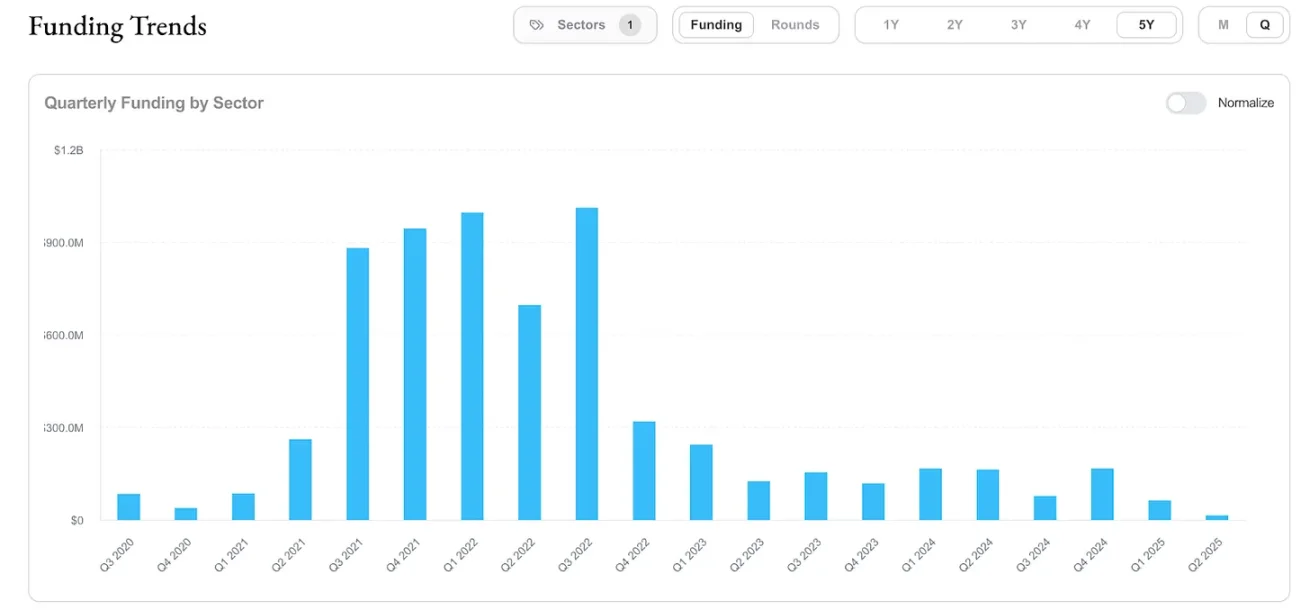This screenshot has width=1310, height=610.
Task: Choose the 3Y time range
Action: [x=1018, y=25]
